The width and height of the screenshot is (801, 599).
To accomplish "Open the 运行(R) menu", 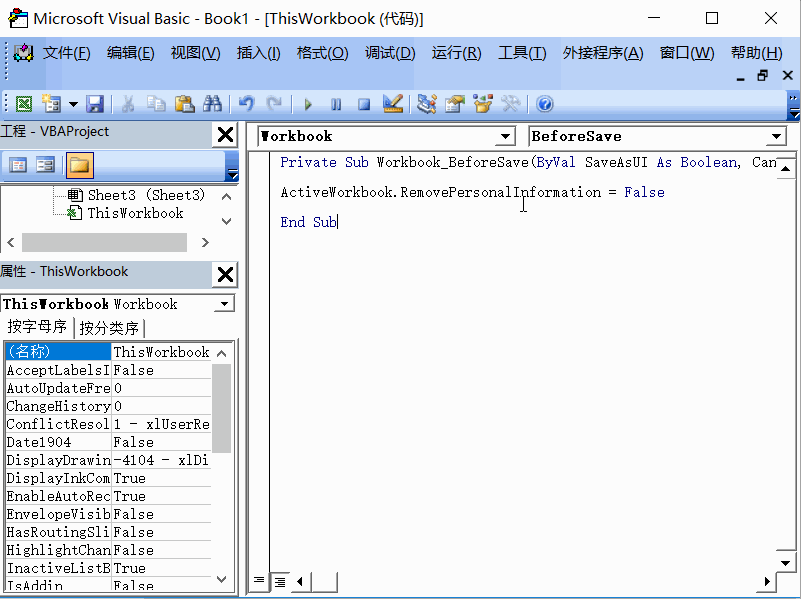I will tap(456, 53).
